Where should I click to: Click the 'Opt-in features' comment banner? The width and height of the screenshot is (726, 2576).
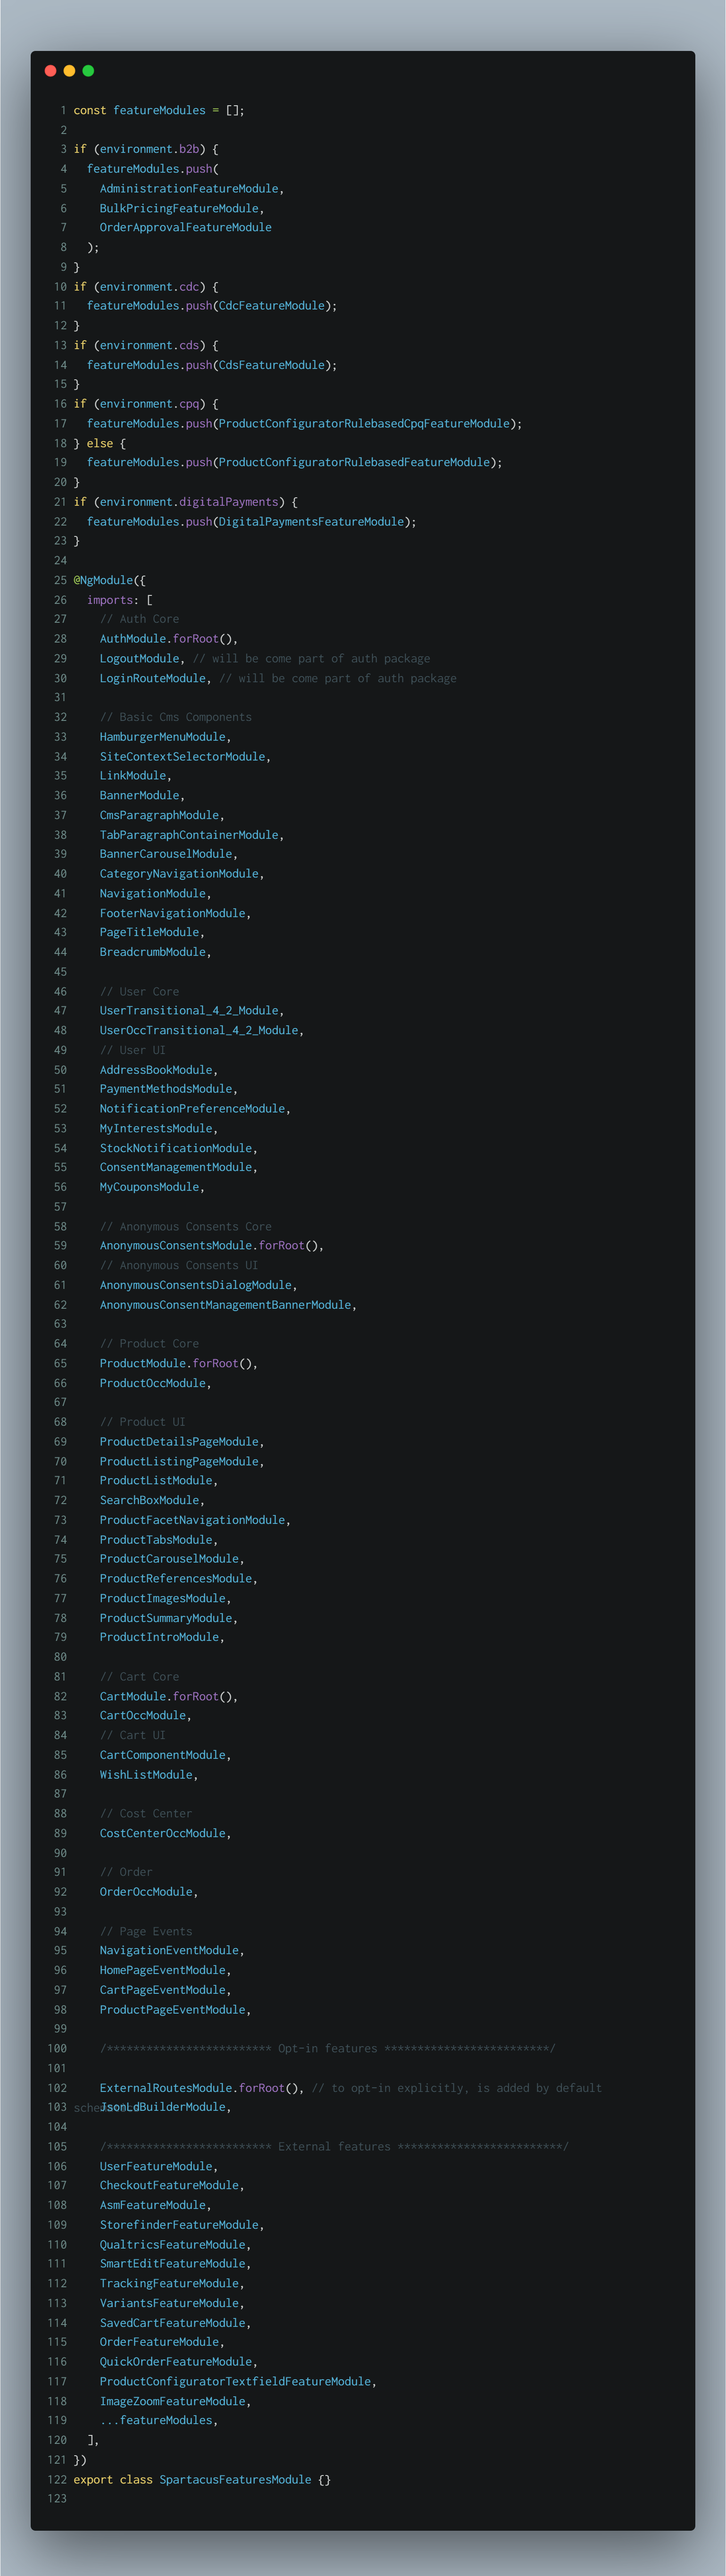click(327, 2049)
